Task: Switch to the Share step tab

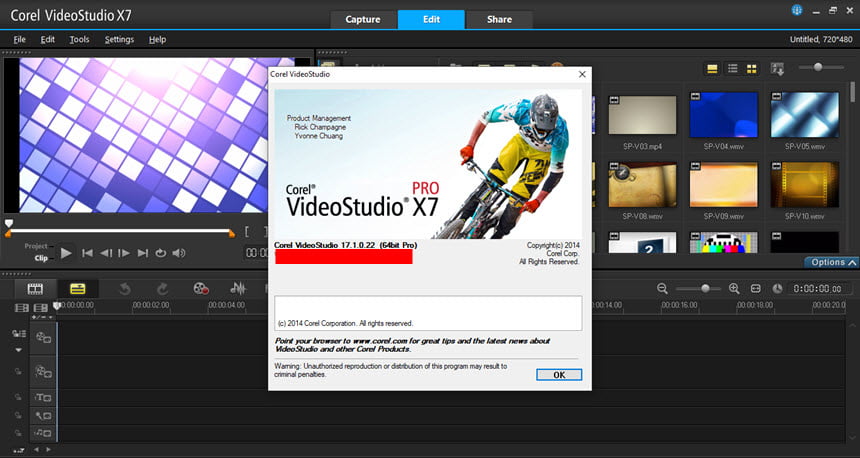Action: coord(499,19)
